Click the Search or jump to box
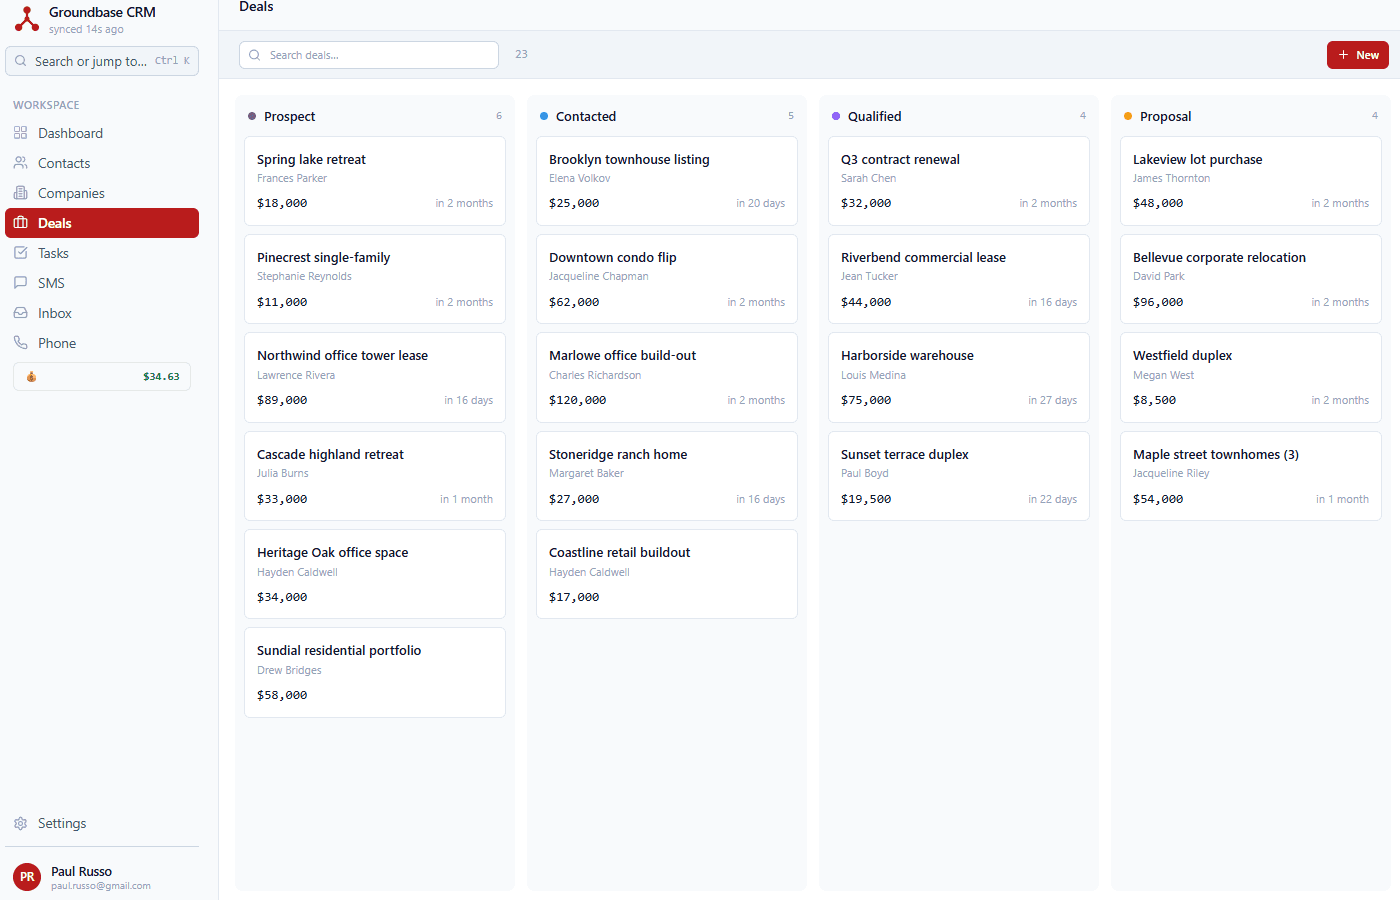 pos(102,61)
